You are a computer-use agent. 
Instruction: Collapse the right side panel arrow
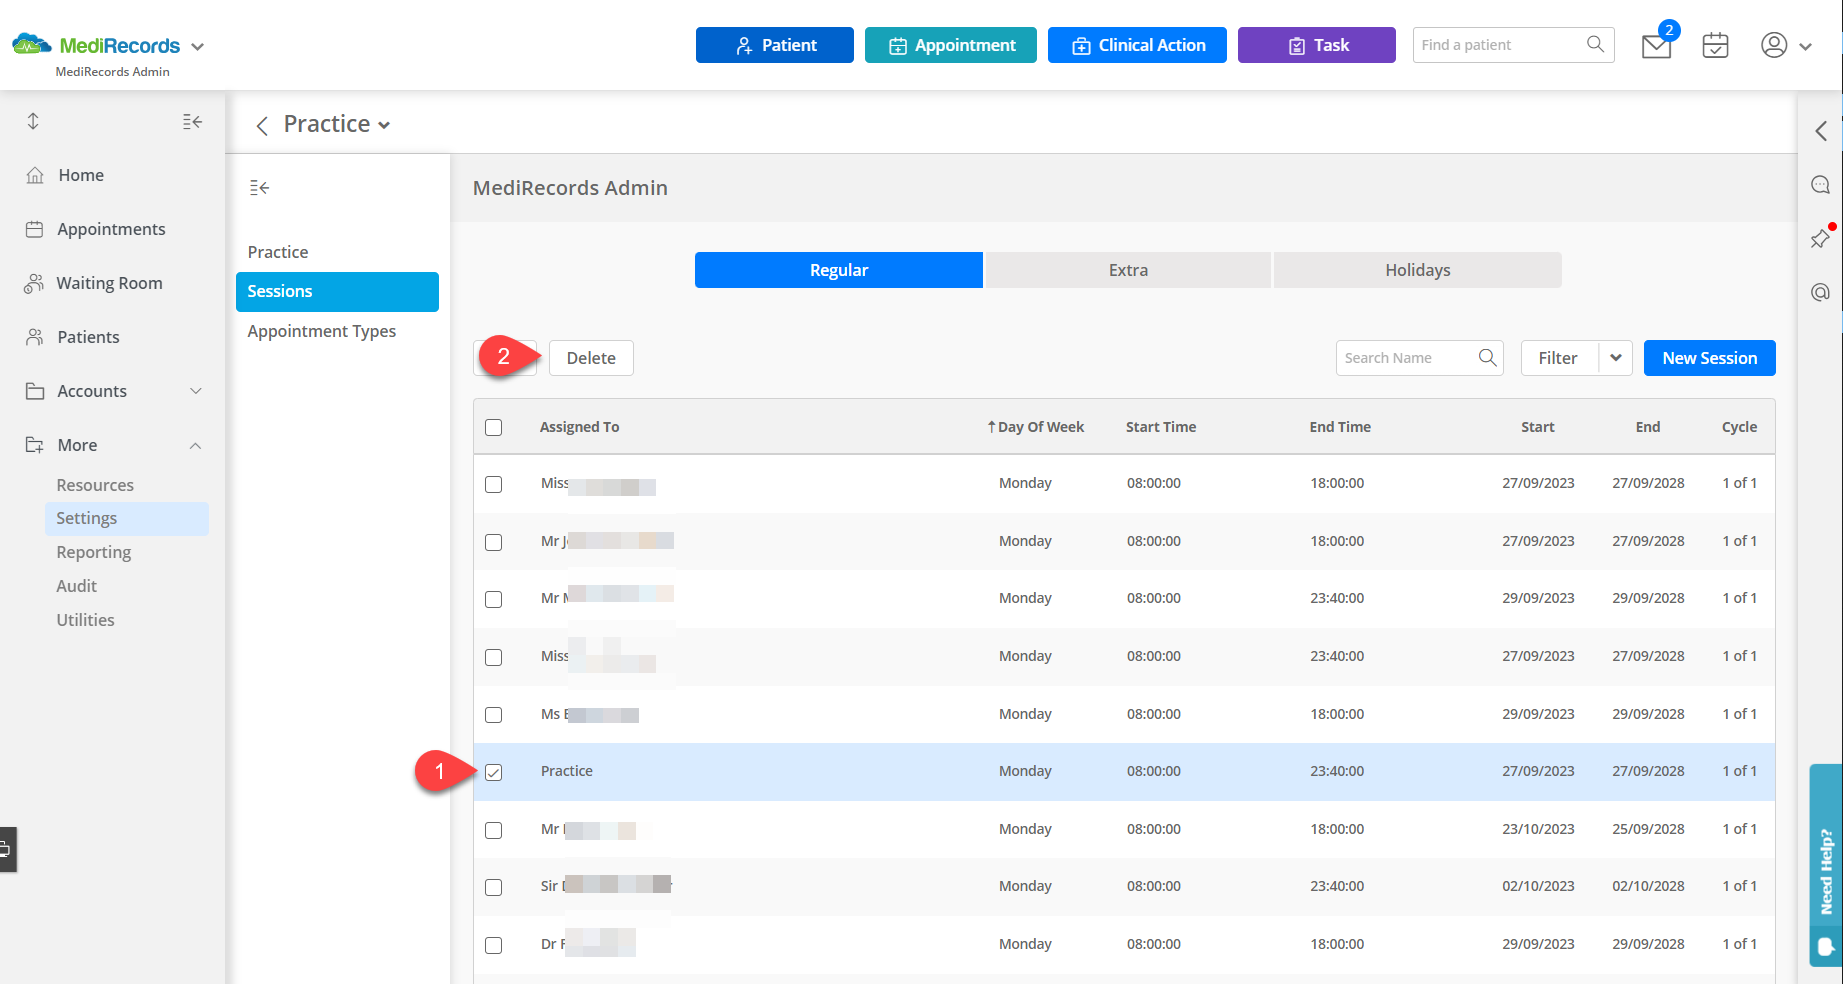click(1821, 131)
